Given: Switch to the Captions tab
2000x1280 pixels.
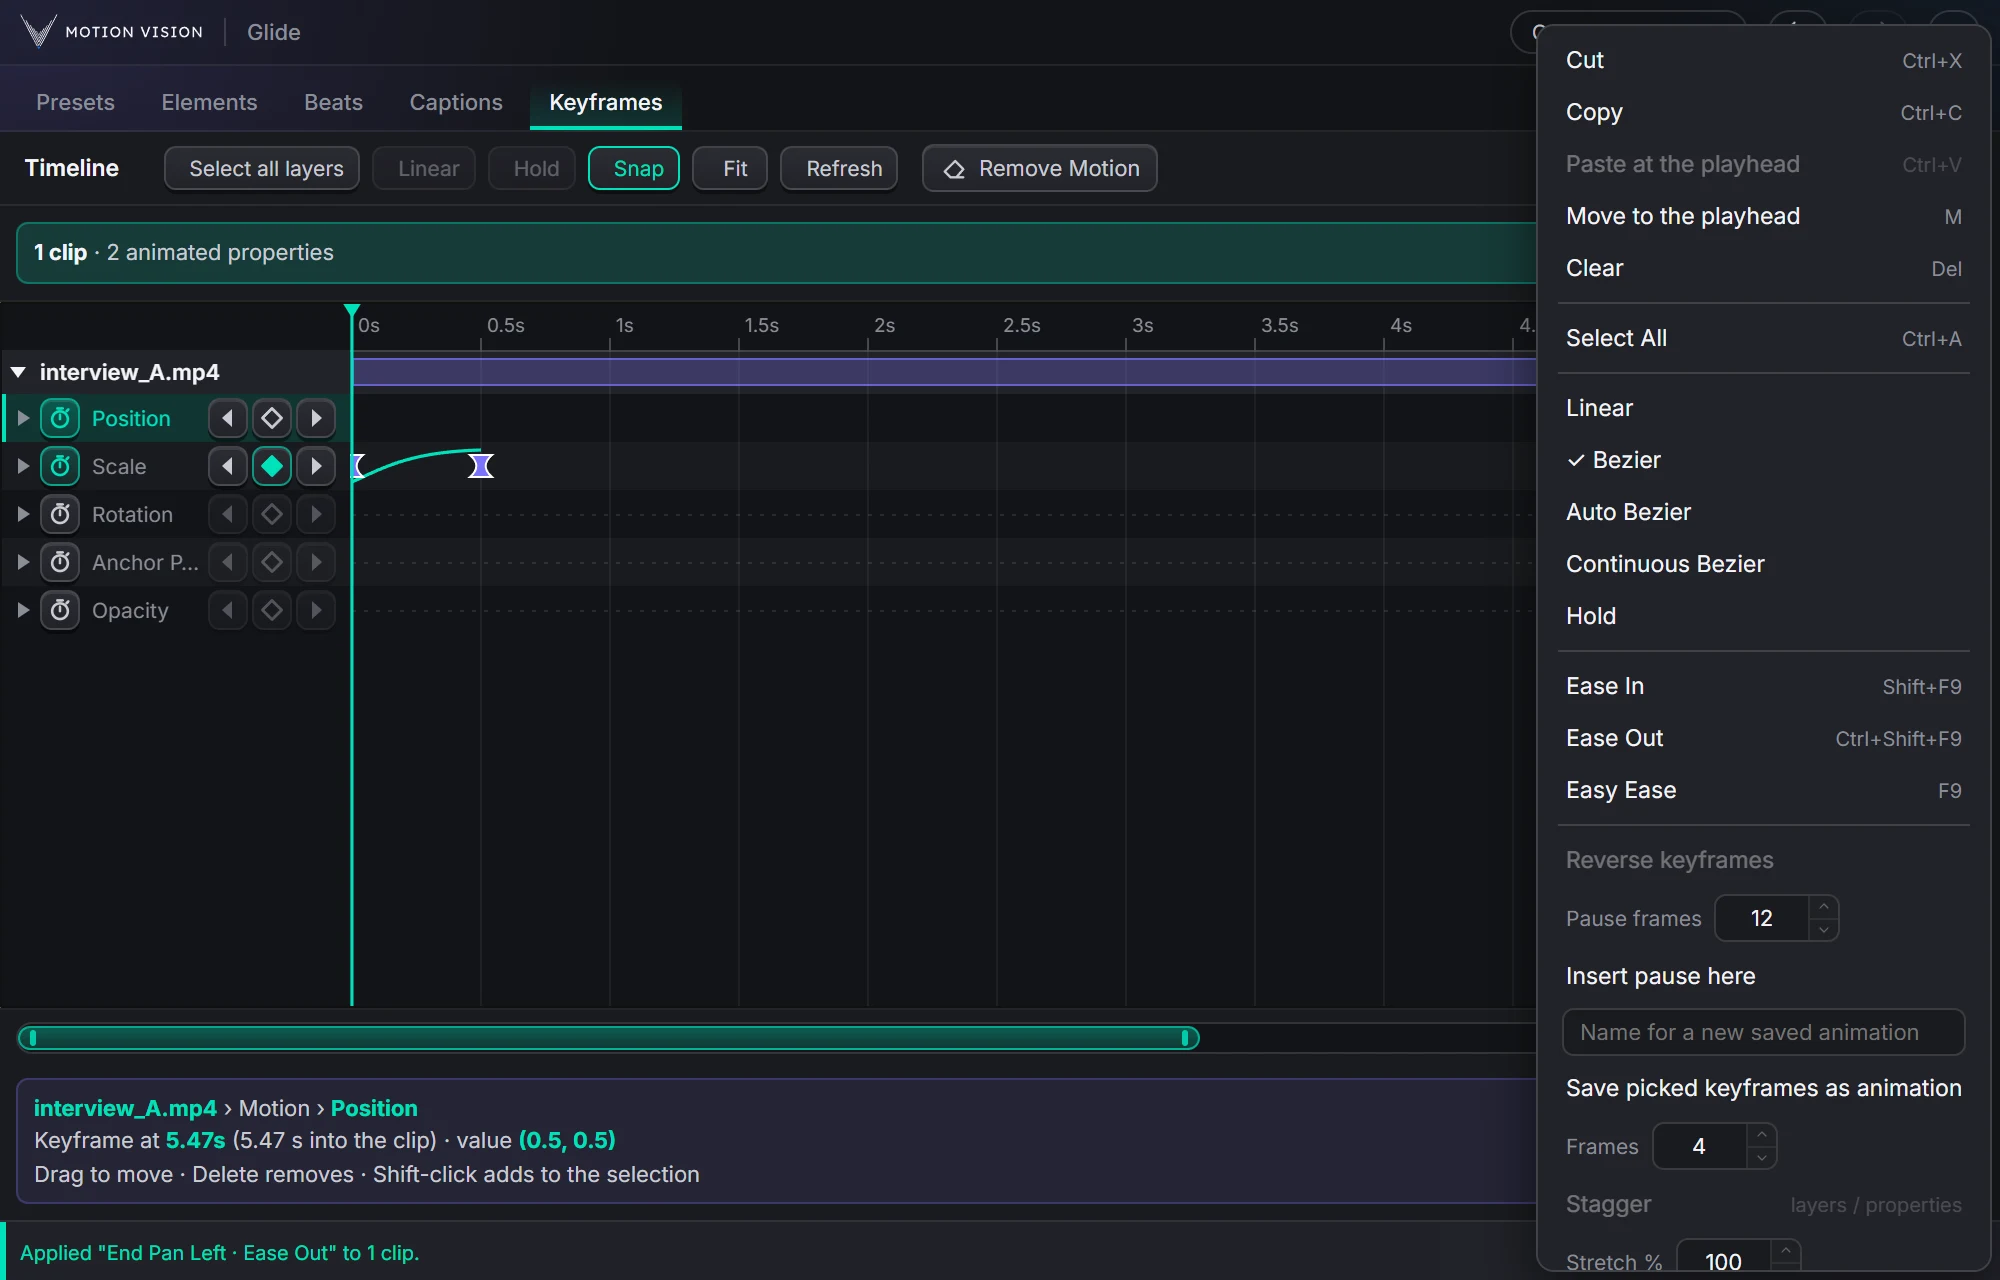Looking at the screenshot, I should pos(456,102).
